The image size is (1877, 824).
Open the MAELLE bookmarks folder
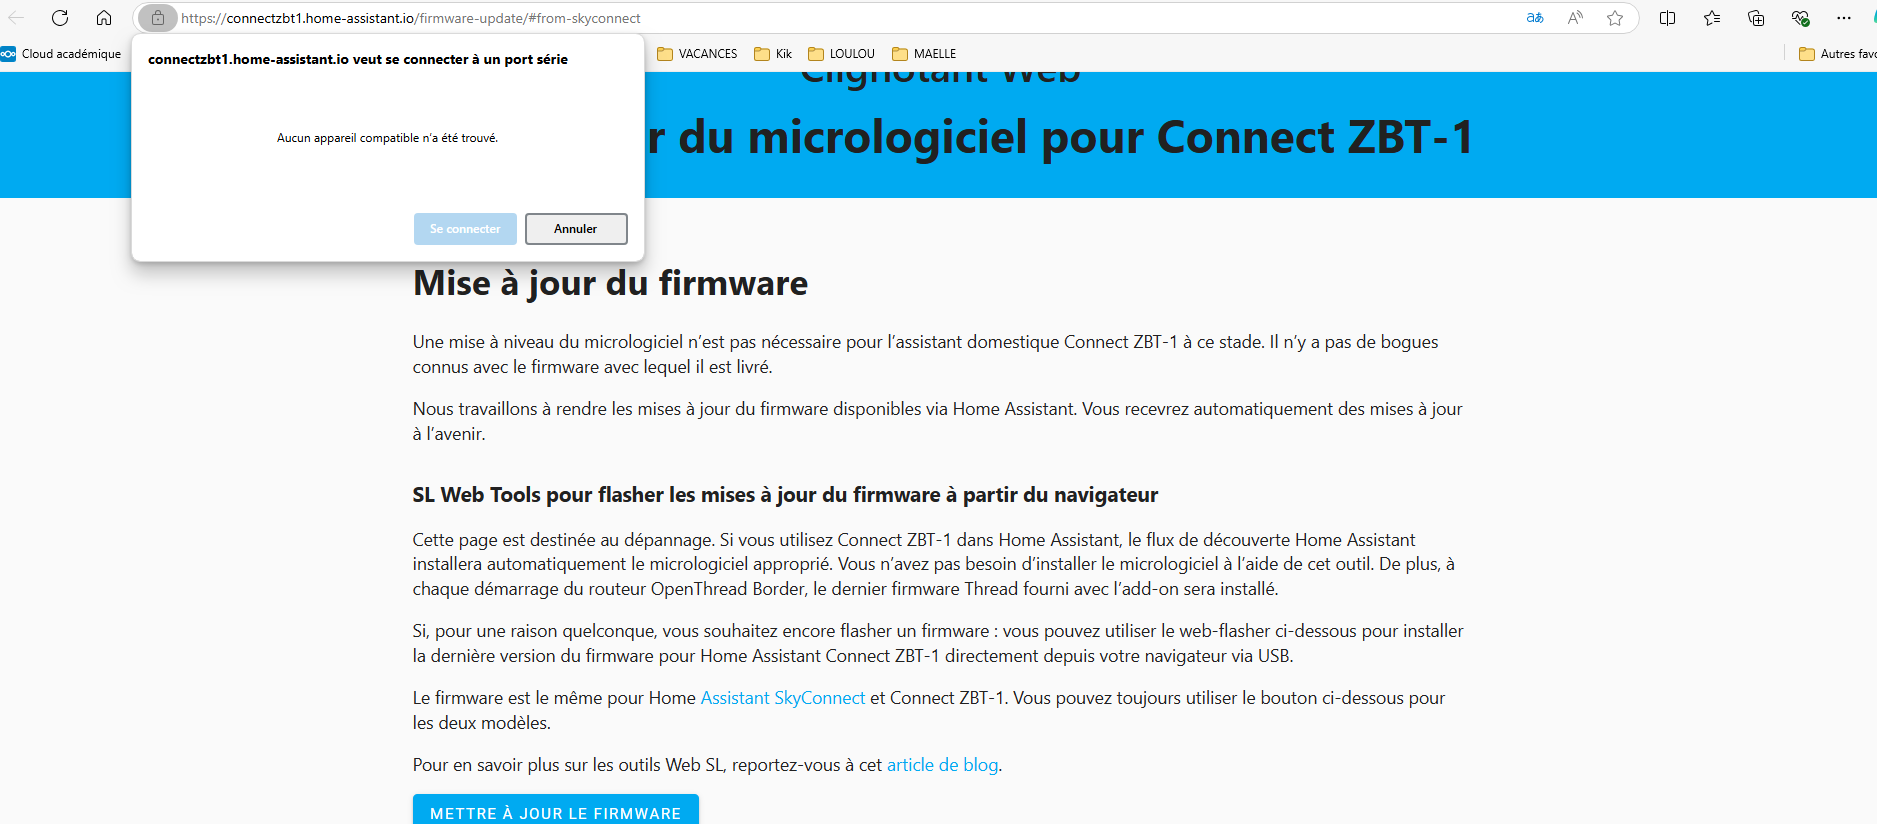(x=924, y=54)
